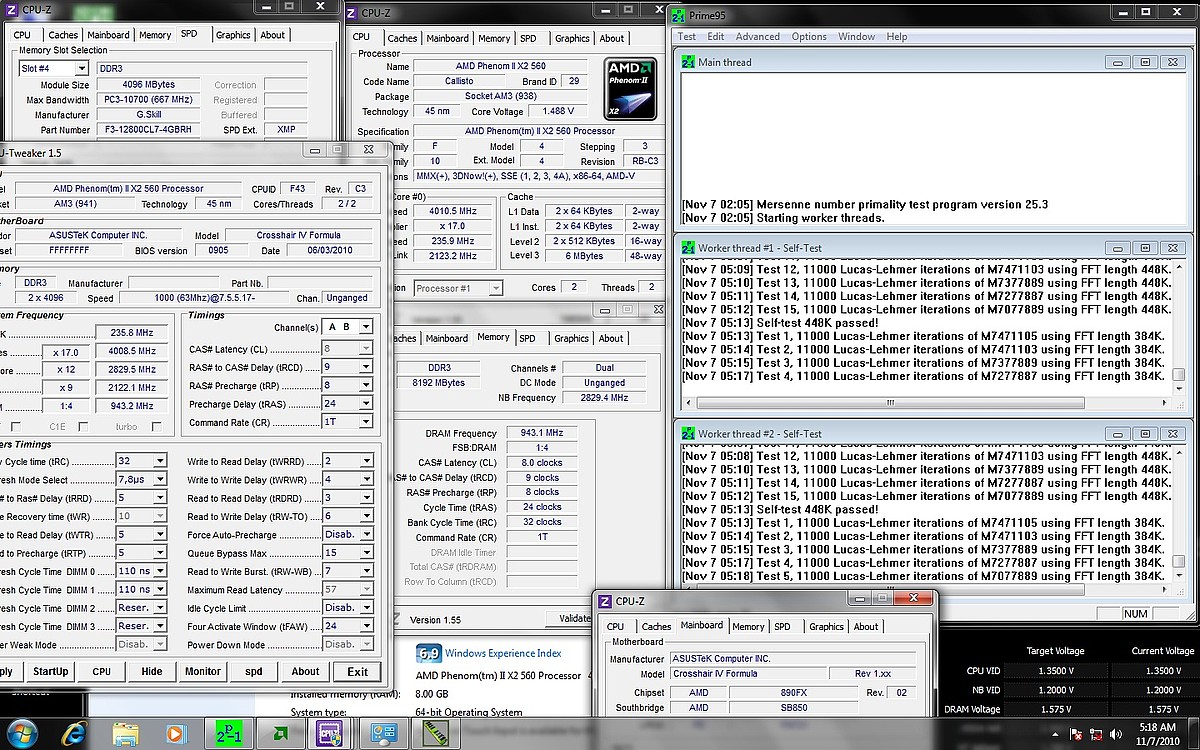Image resolution: width=1200 pixels, height=750 pixels.
Task: Click the purple CPU-Z taskbar icon
Action: coord(329,735)
